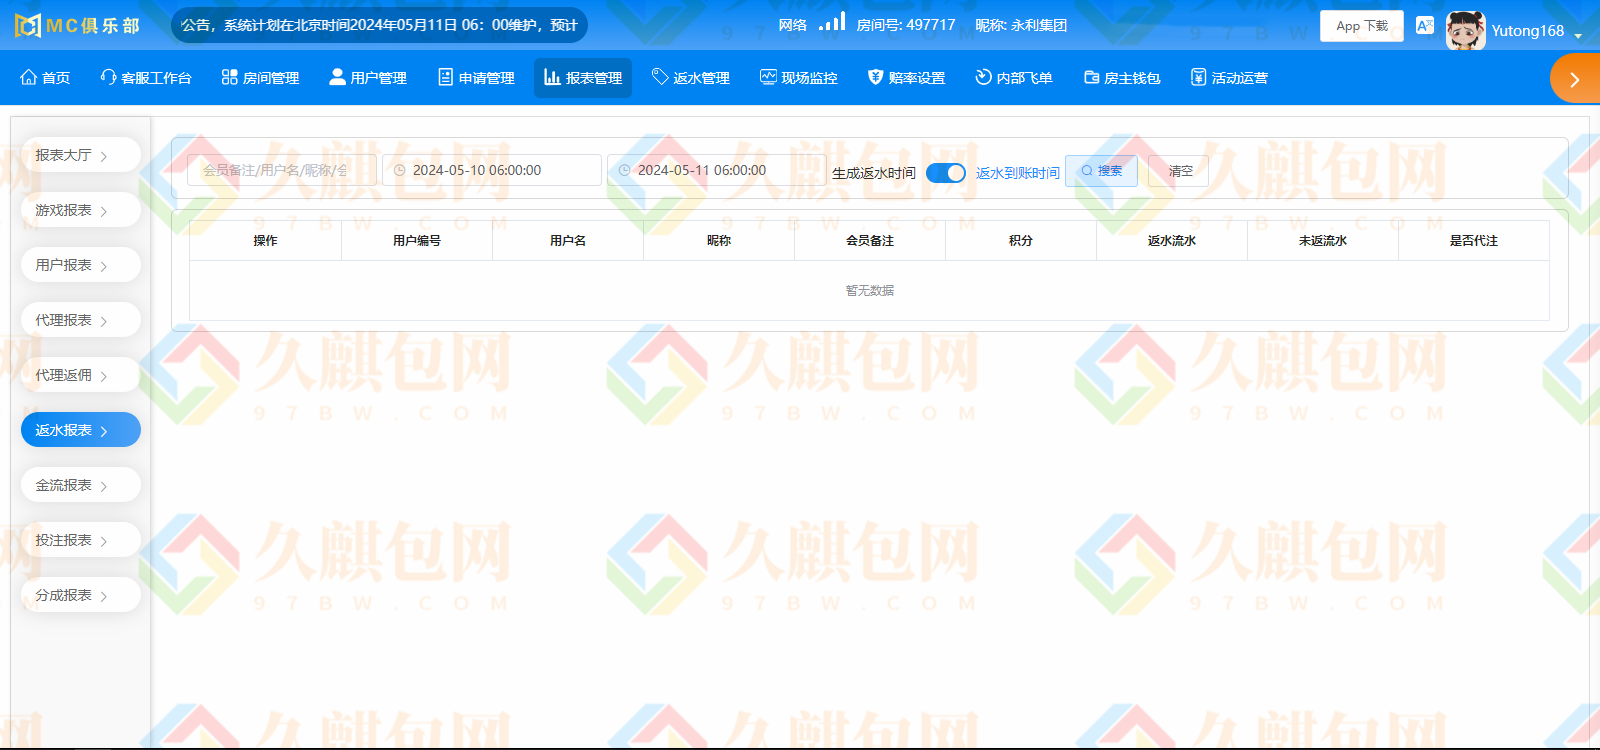Click the network signal strength icon

(x=832, y=21)
